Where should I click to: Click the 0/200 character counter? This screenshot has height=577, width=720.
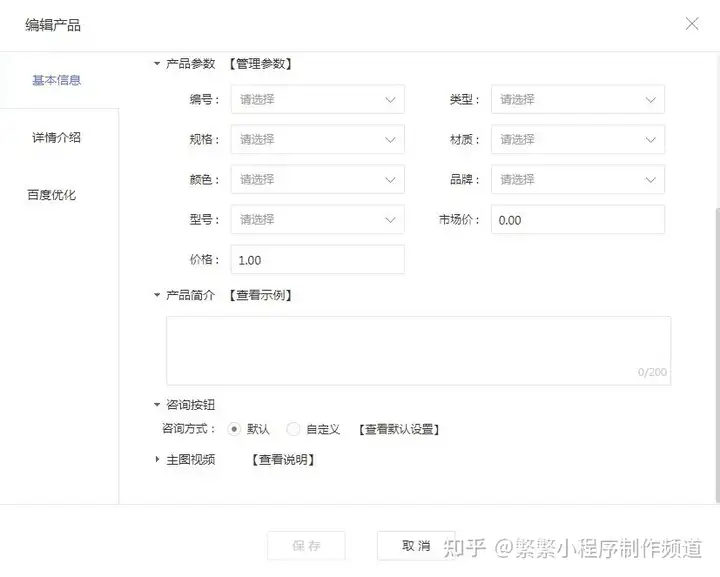652,372
